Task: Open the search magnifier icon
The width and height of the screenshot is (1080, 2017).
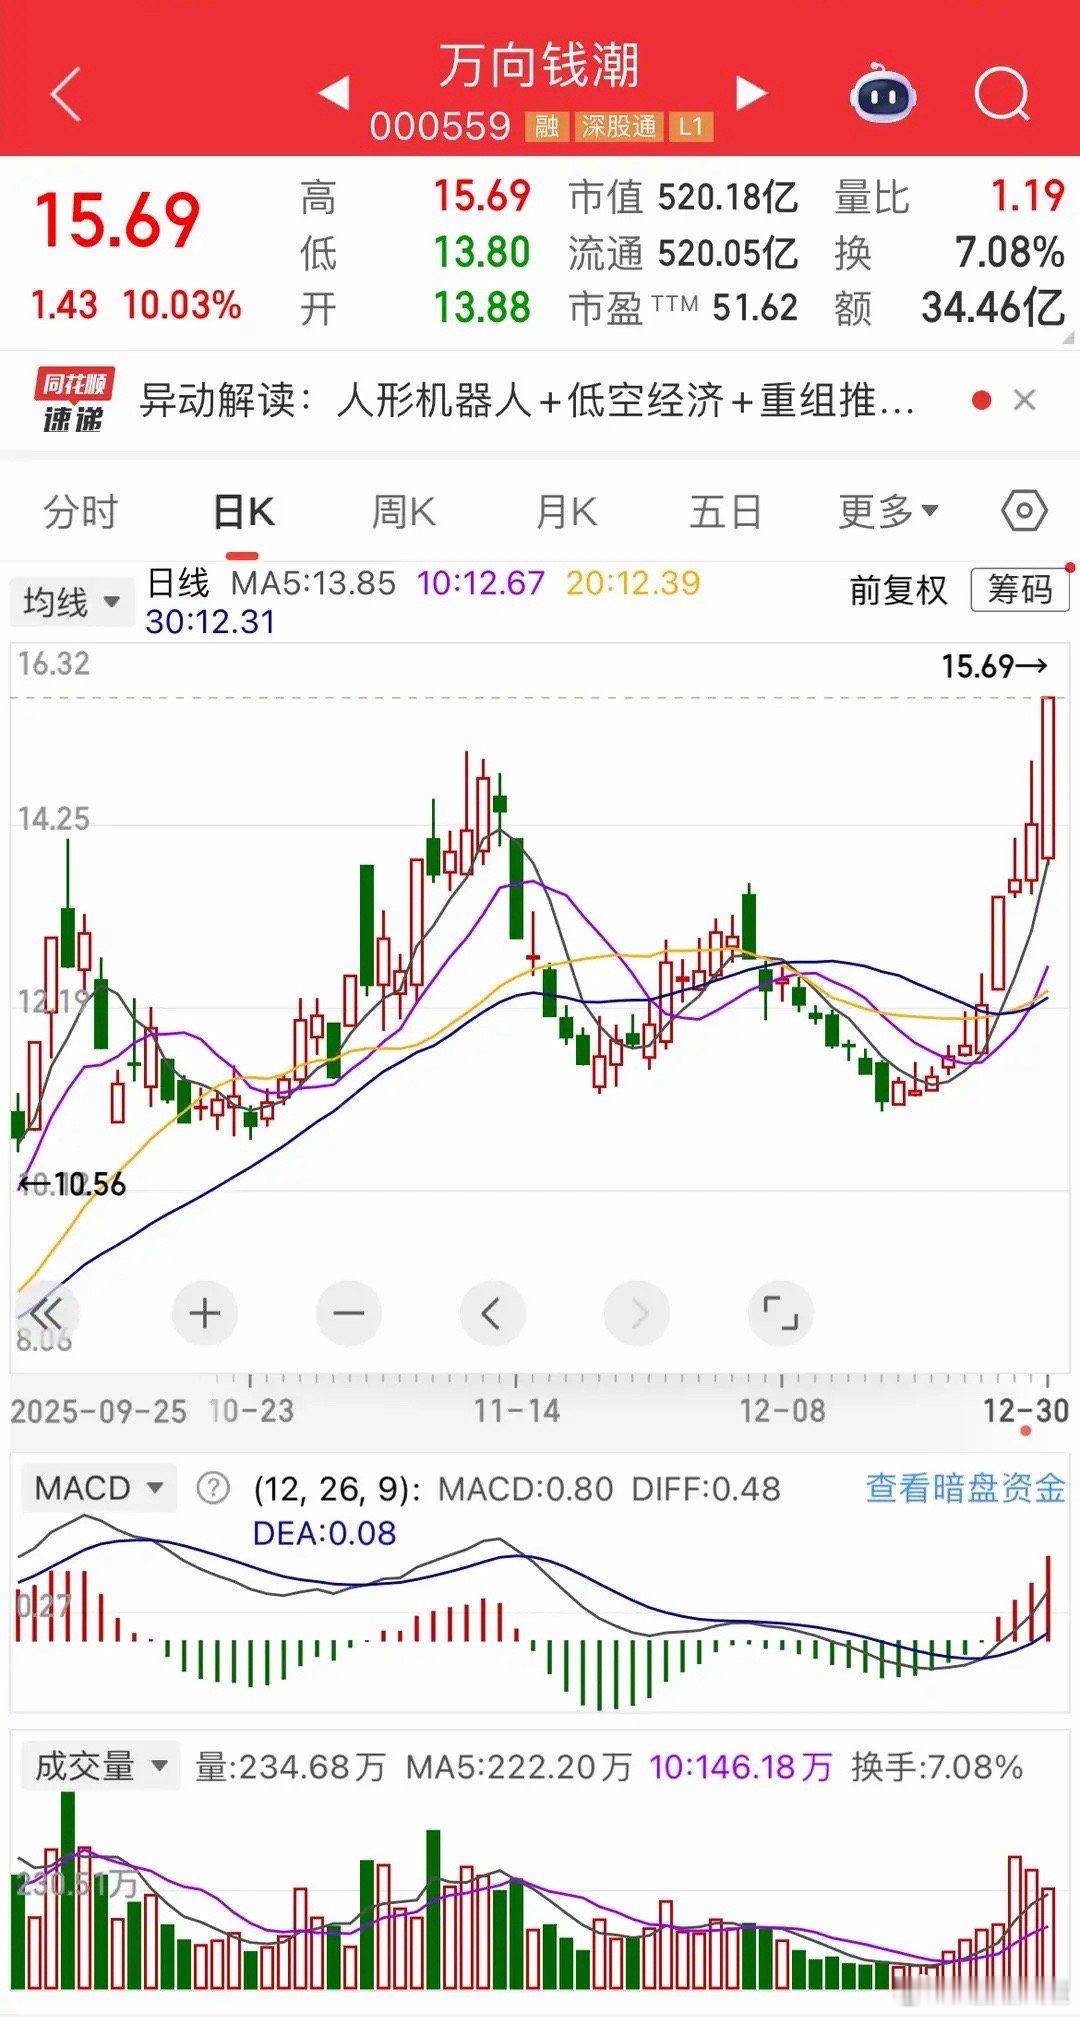Action: [1002, 95]
